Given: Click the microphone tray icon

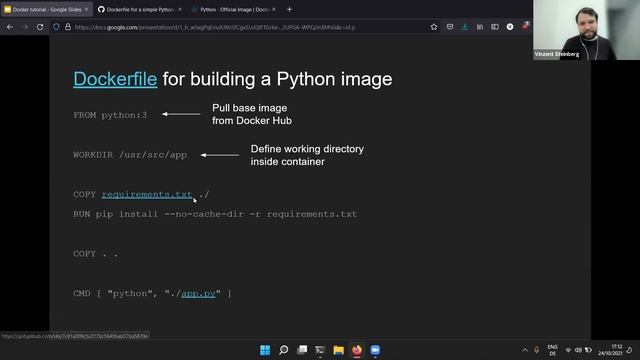Looking at the screenshot, I should coord(537,350).
